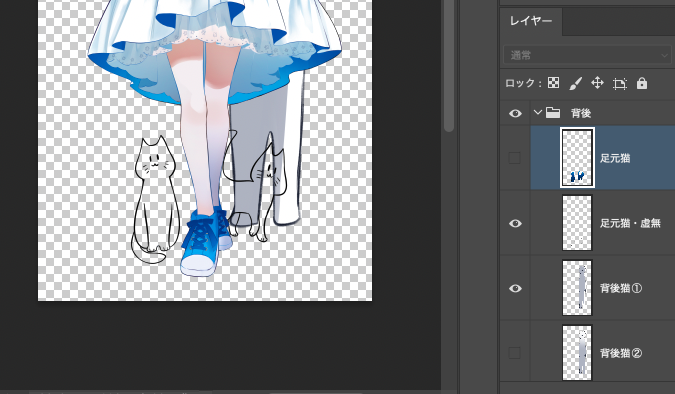This screenshot has height=394, width=675.
Task: Lock artboard nesting icon
Action: (619, 84)
